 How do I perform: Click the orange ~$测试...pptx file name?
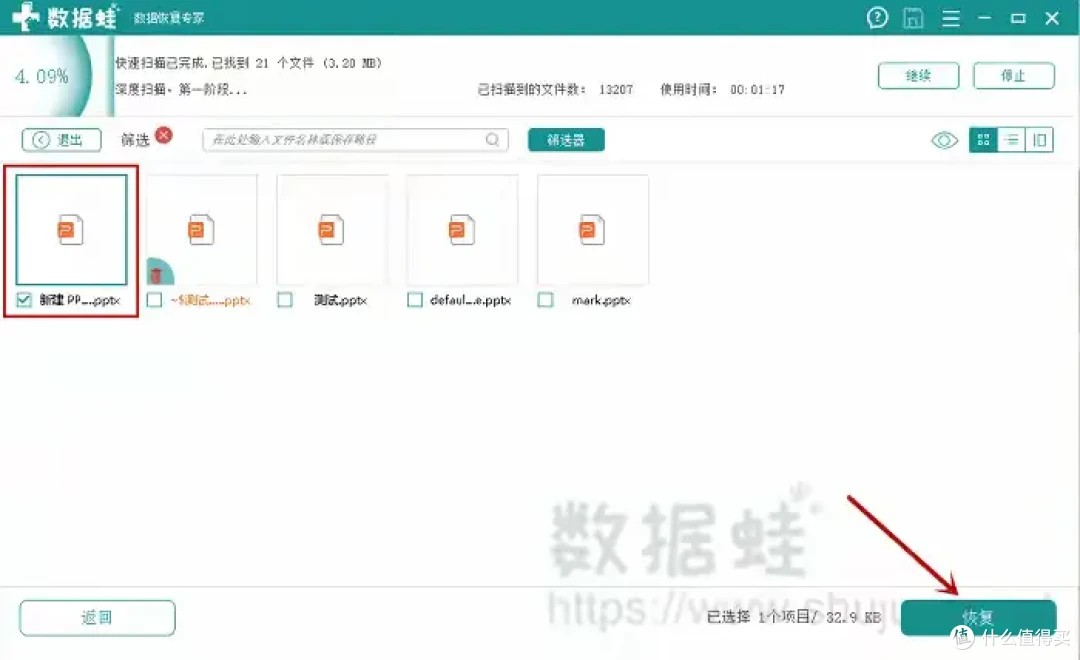(211, 300)
